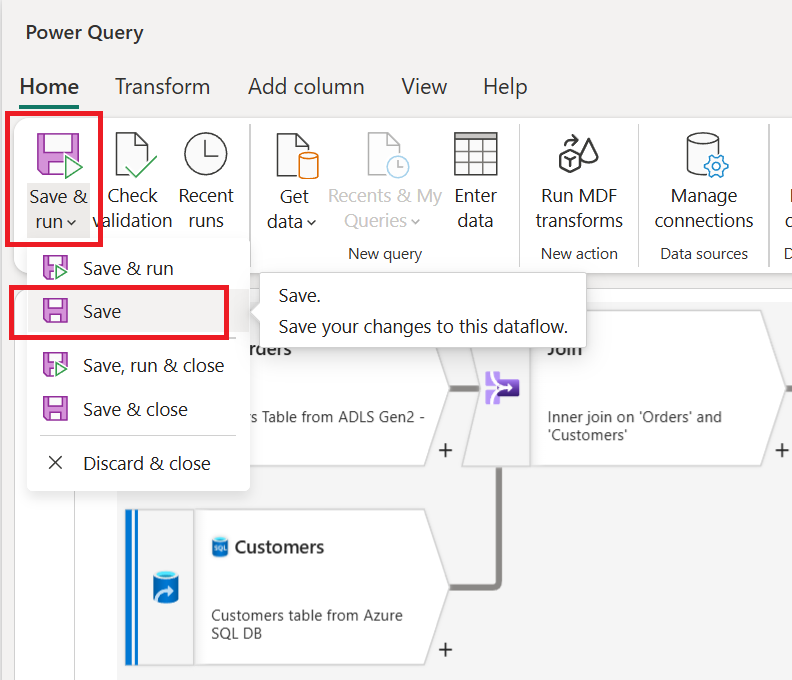
Task: Click the blue database source icon on Customers
Action: (x=166, y=588)
